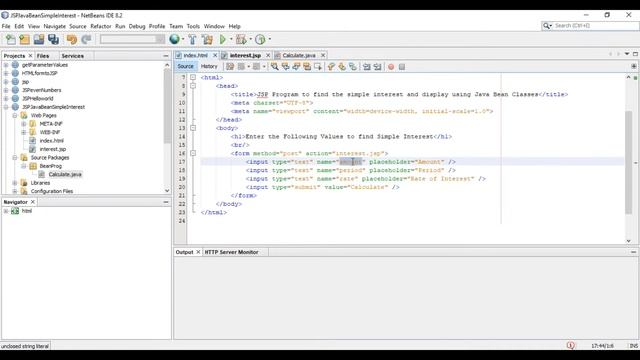Screen dimensions: 640x360
Task: Expand the Libraries folder node
Action: (x=15, y=183)
